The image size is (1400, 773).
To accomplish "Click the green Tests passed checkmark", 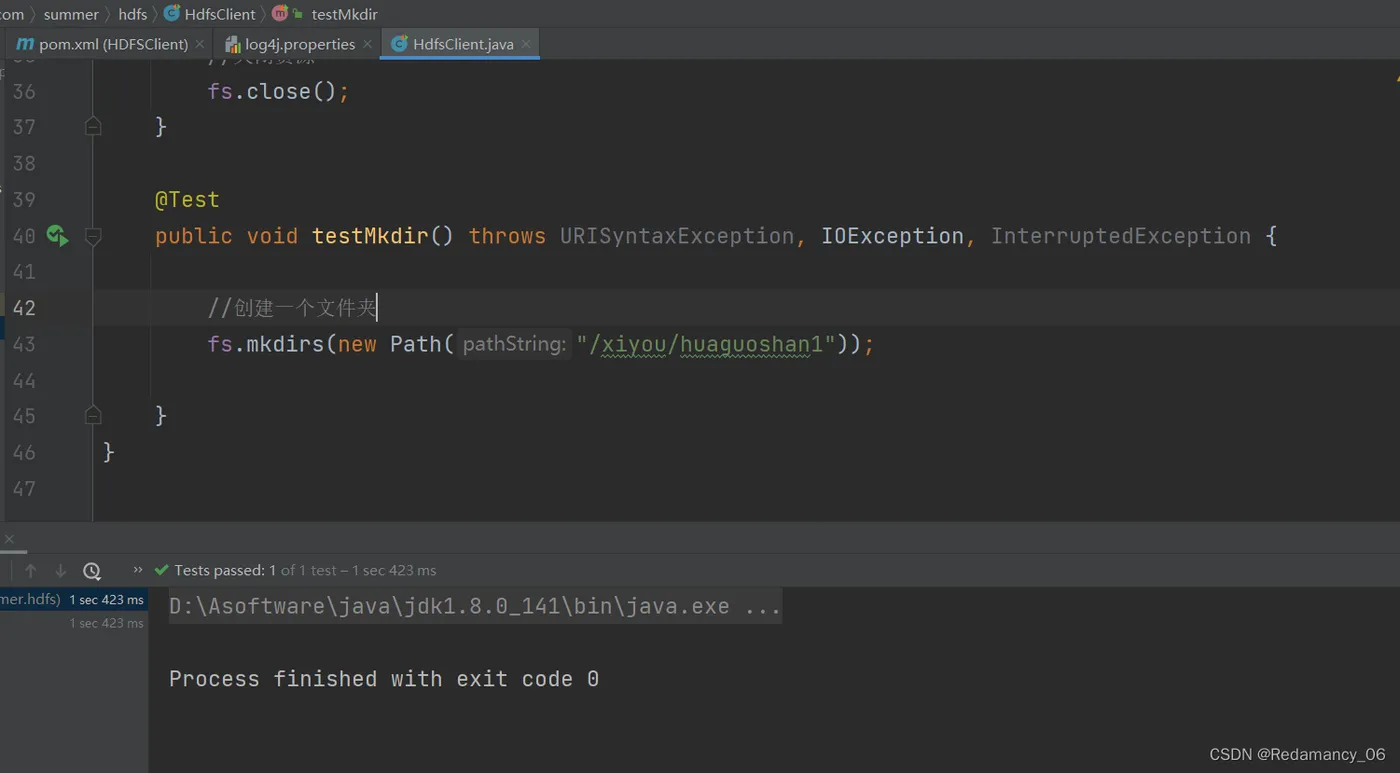I will [162, 570].
